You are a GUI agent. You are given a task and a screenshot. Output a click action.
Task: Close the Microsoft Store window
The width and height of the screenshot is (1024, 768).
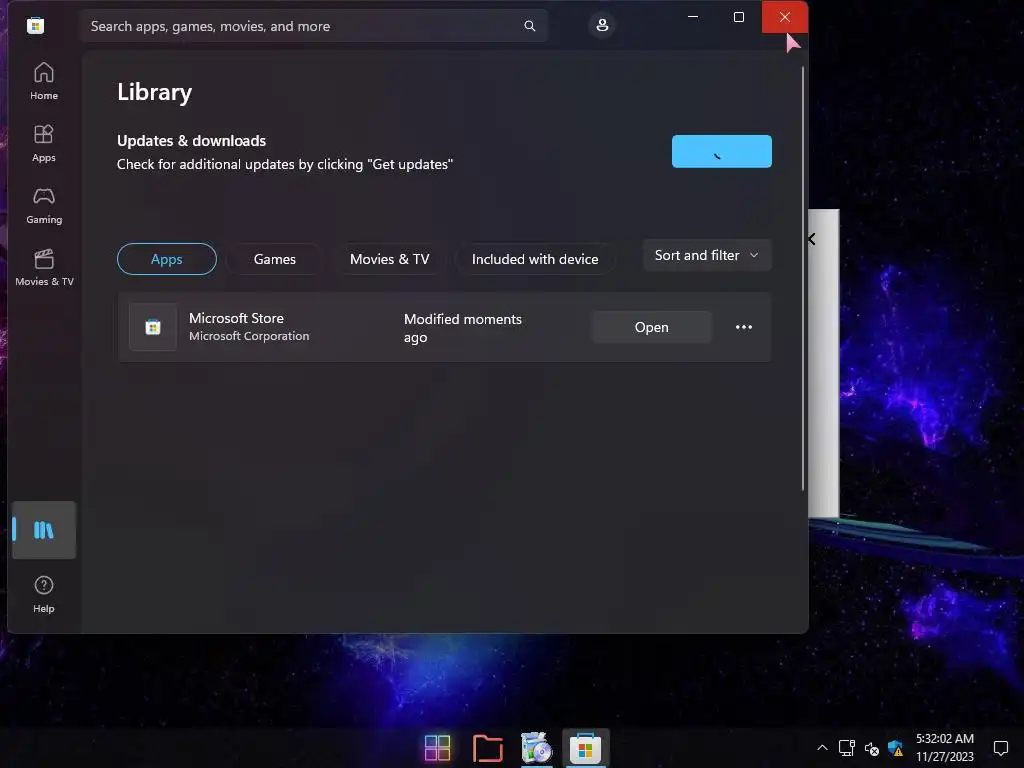pyautogui.click(x=785, y=17)
